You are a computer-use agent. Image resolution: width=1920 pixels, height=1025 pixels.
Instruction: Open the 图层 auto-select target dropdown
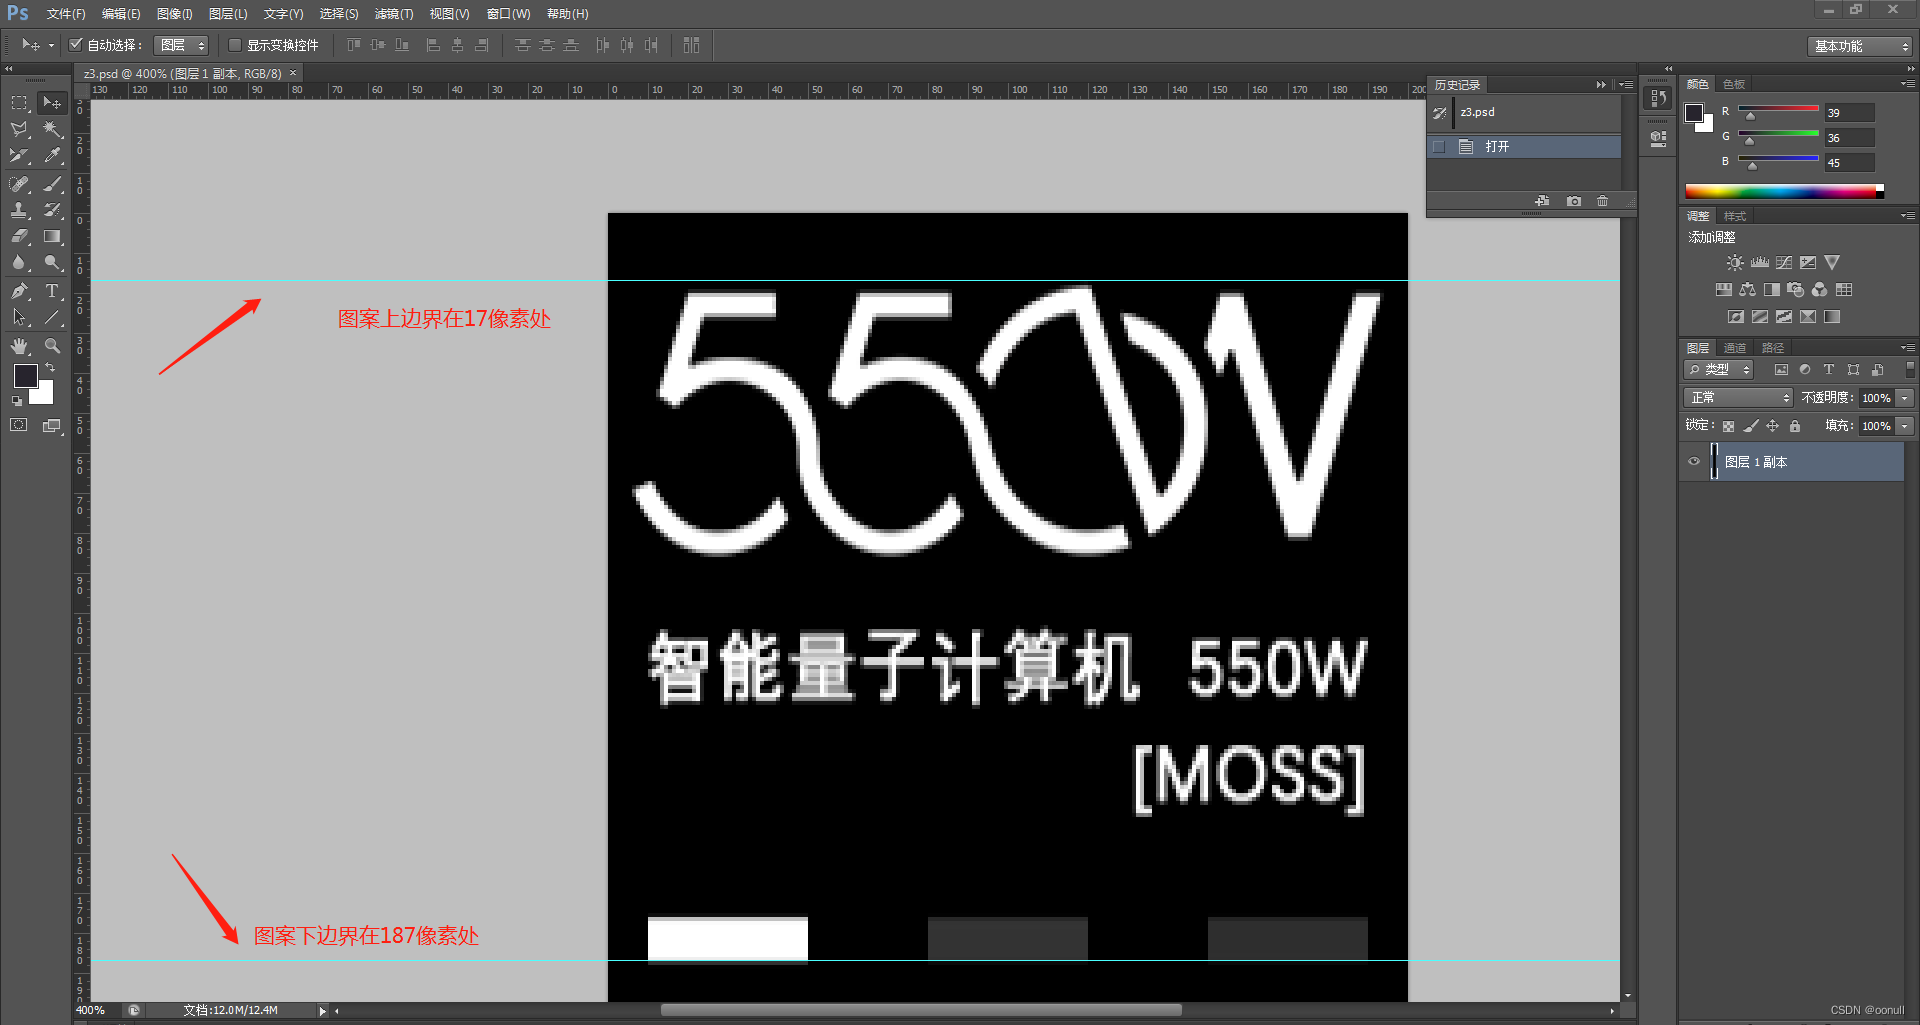pos(181,45)
